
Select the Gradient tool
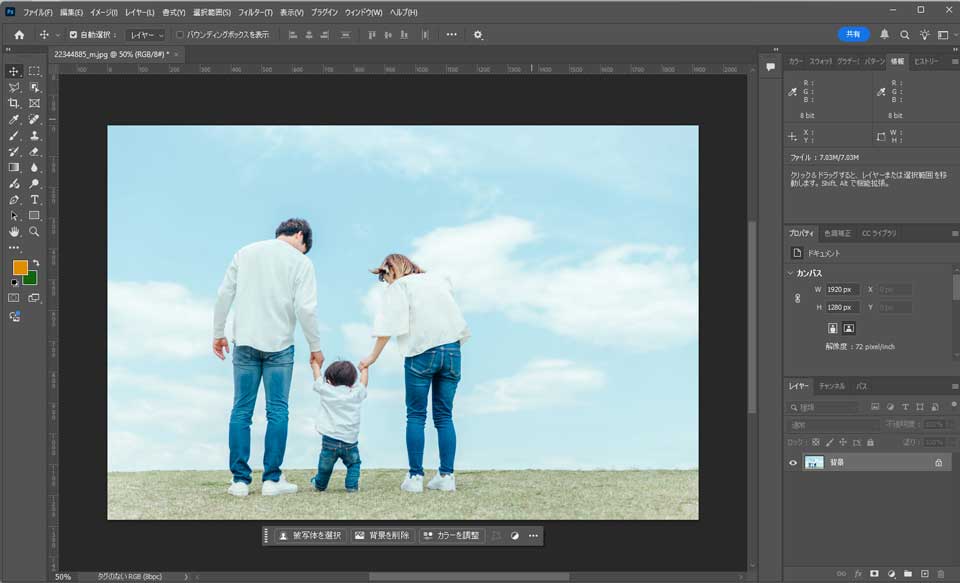pos(14,167)
